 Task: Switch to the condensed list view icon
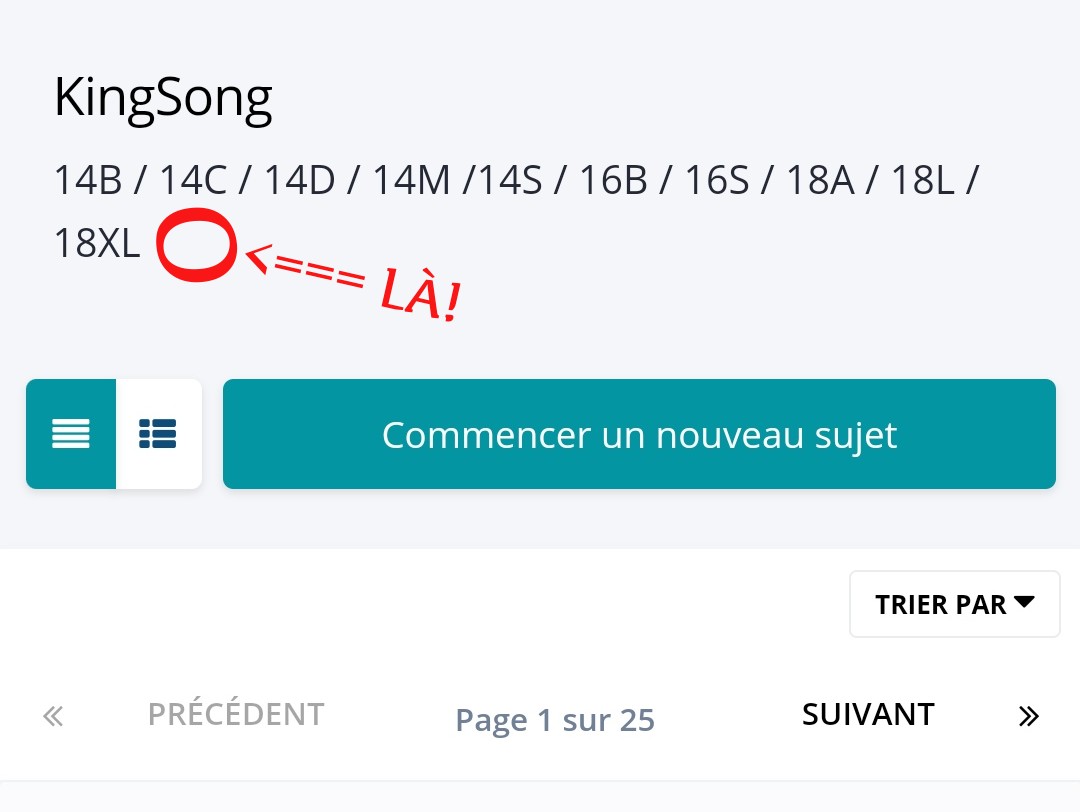pyautogui.click(x=71, y=434)
